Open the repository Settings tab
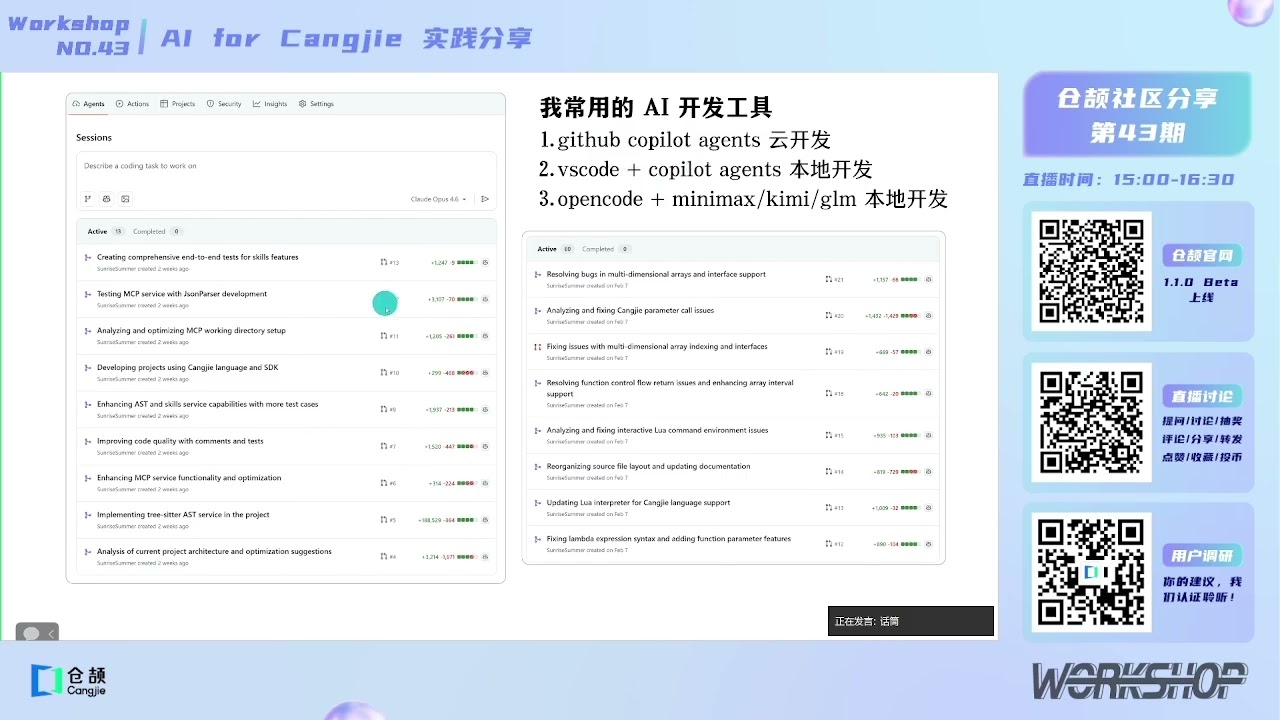Image resolution: width=1280 pixels, height=720 pixels. (x=316, y=104)
